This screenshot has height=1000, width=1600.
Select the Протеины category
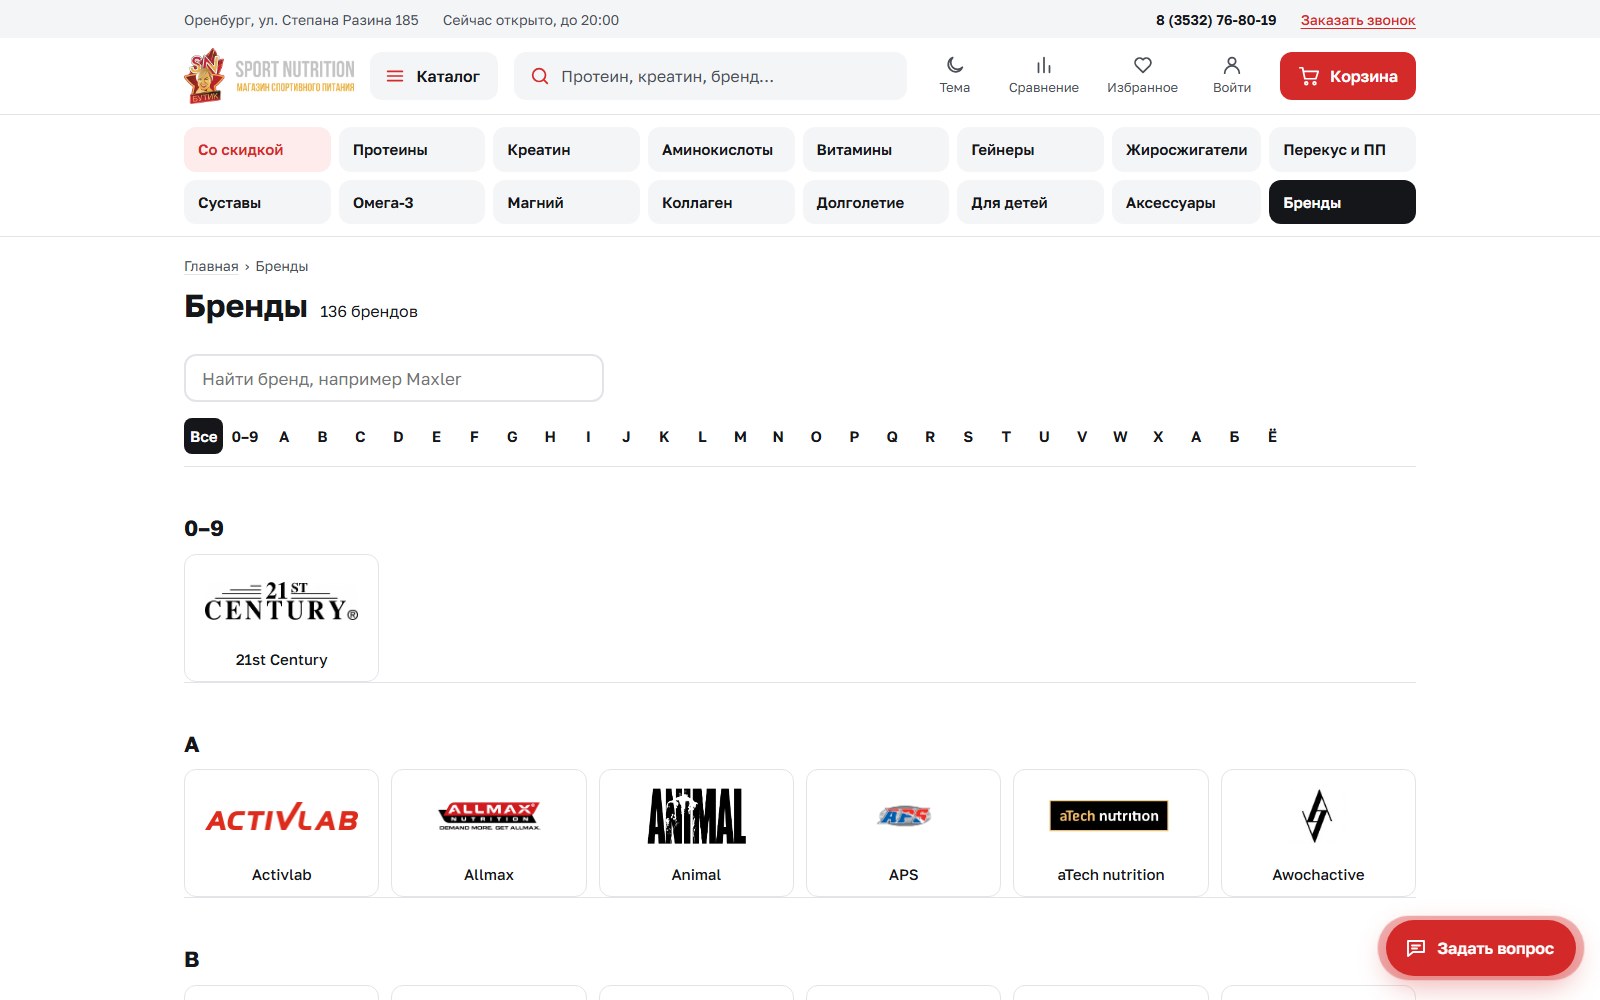(412, 149)
